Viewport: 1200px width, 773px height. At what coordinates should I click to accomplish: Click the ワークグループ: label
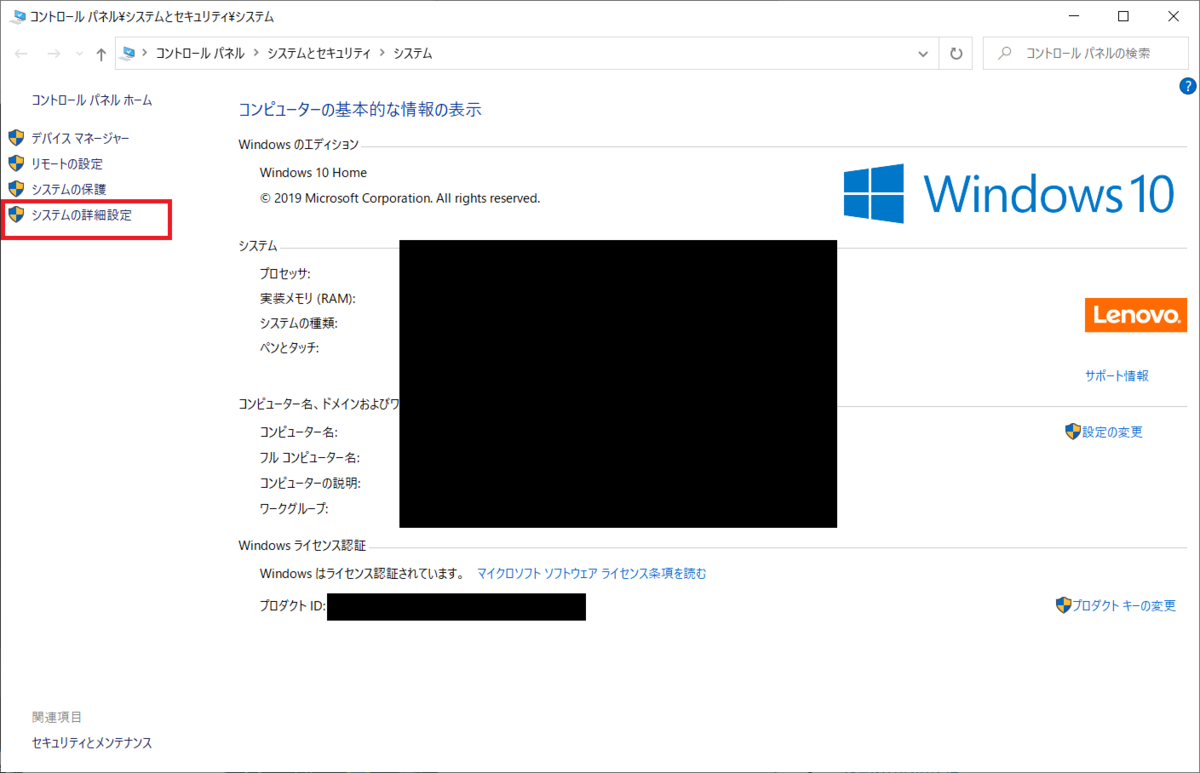(294, 508)
